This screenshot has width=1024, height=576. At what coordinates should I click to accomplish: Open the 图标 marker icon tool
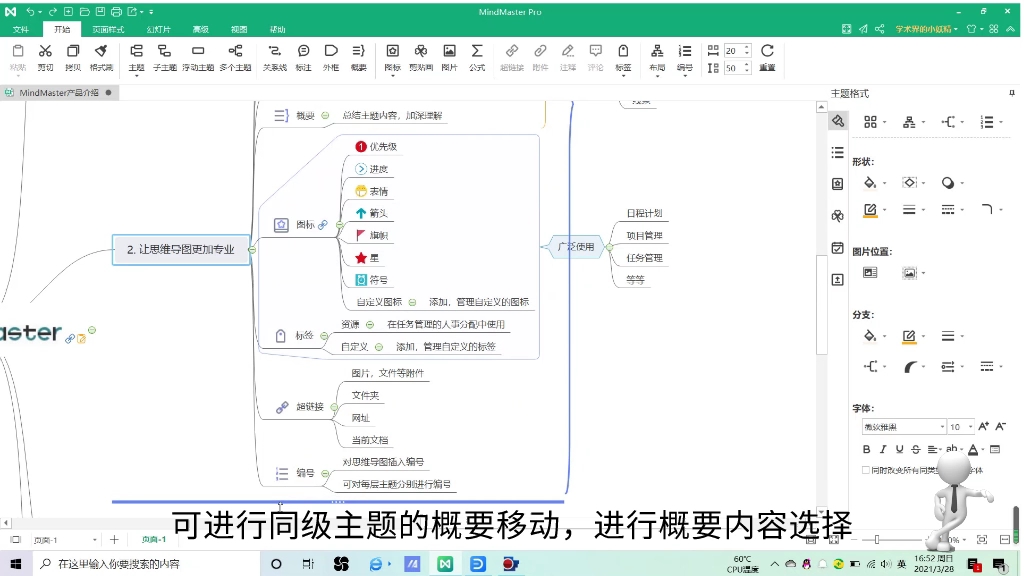click(x=392, y=55)
